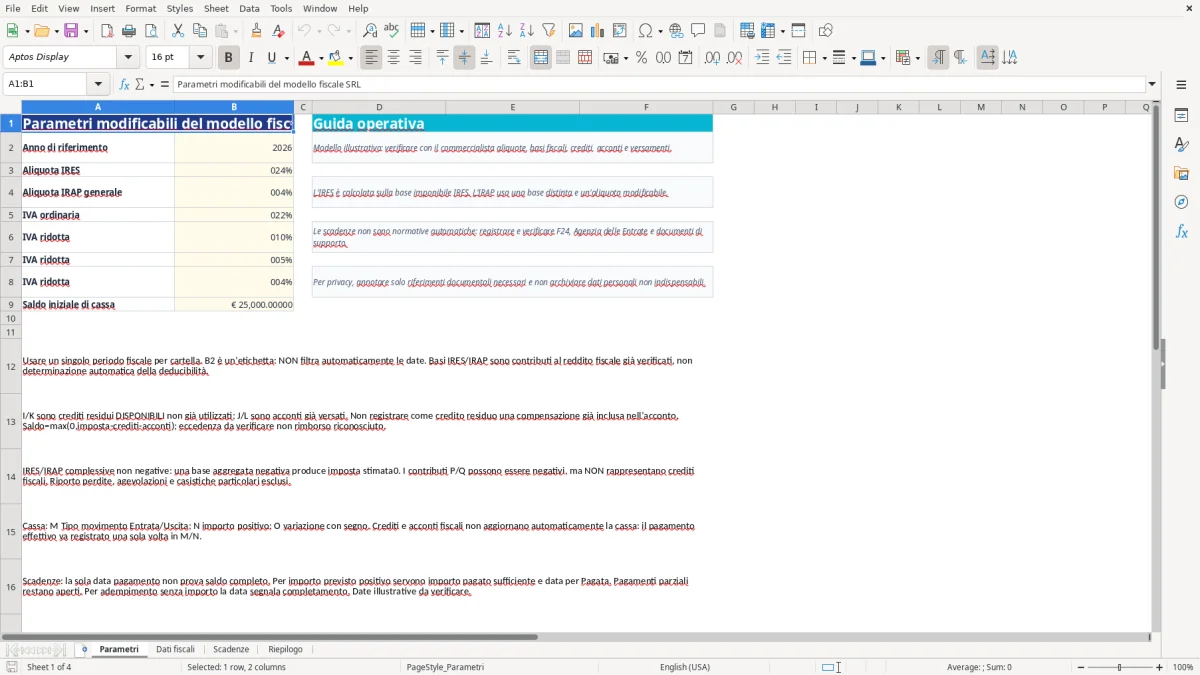Toggle Center Vertically alignment
Image resolution: width=1200 pixels, height=675 pixels.
click(x=464, y=58)
